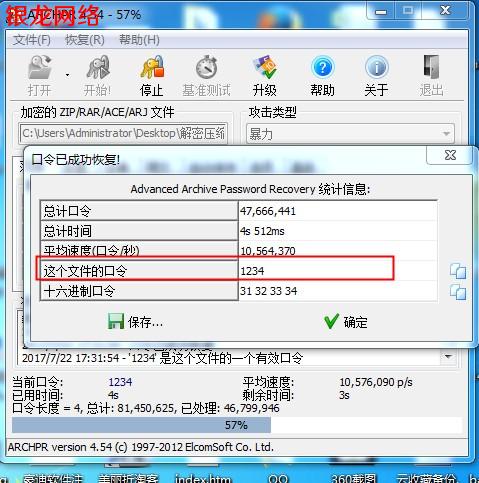479x483 pixels.
Task: Copy the hexadecimal password icon
Action: pos(458,292)
